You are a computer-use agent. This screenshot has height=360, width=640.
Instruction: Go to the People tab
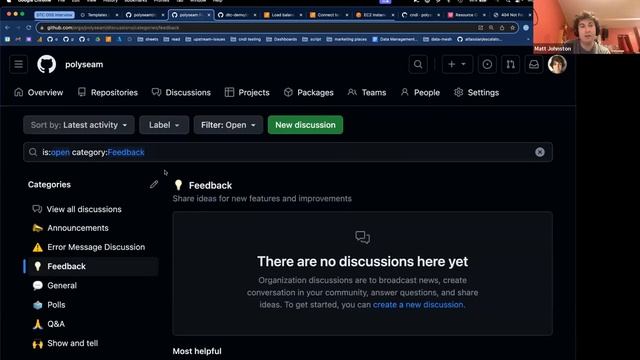[x=420, y=93]
